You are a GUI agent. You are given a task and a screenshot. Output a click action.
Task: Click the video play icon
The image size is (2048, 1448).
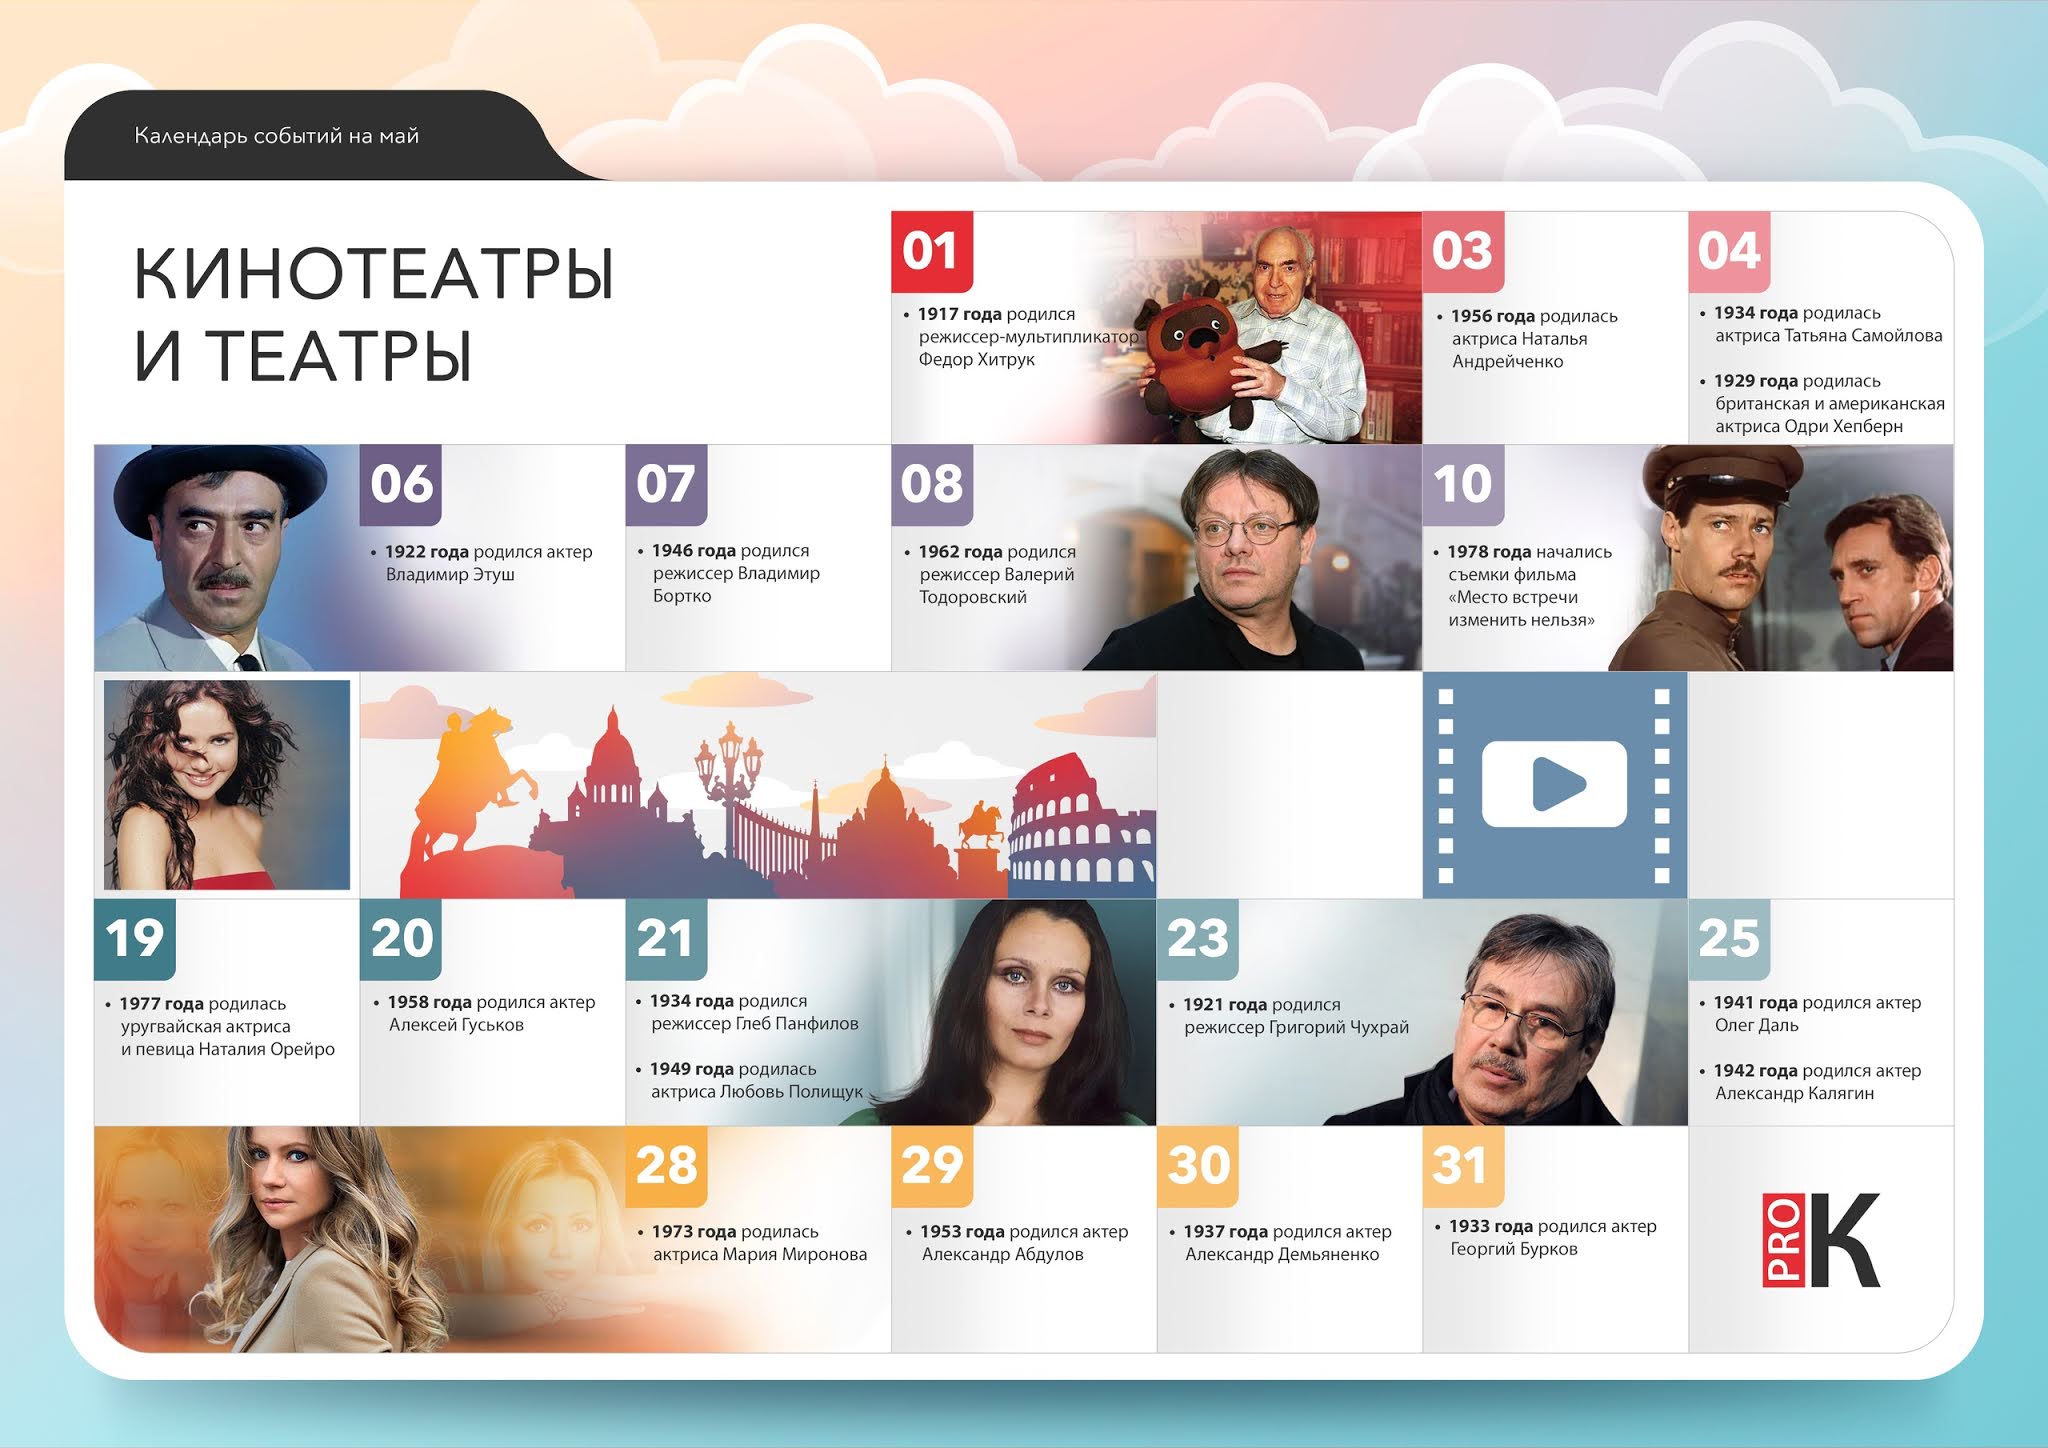1554,784
